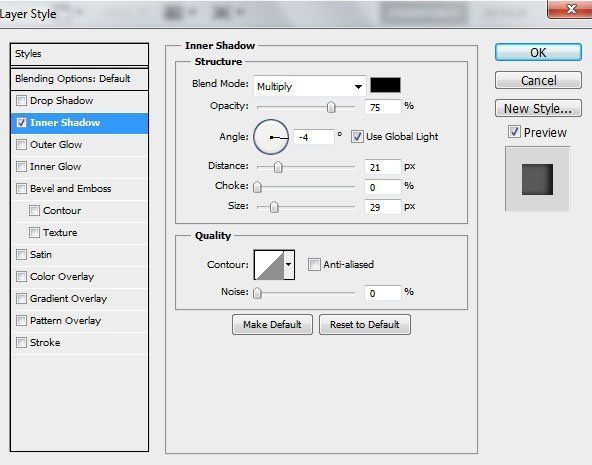Image resolution: width=592 pixels, height=465 pixels.
Task: Confirm with the OK button
Action: [538, 52]
